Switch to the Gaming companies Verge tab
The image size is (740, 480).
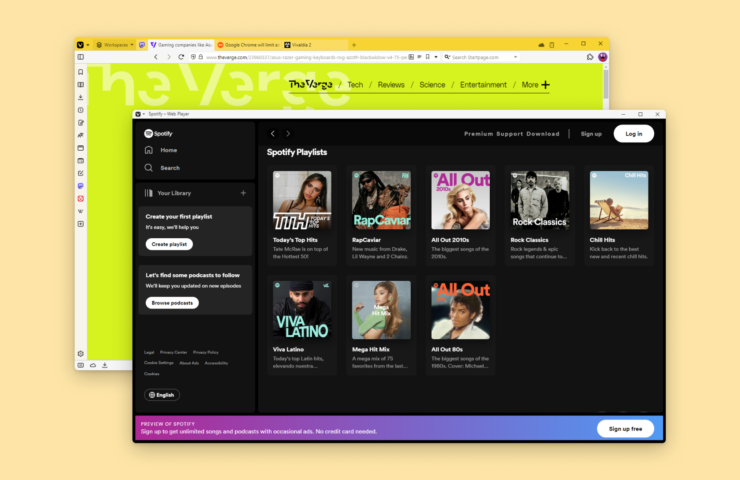[x=181, y=45]
